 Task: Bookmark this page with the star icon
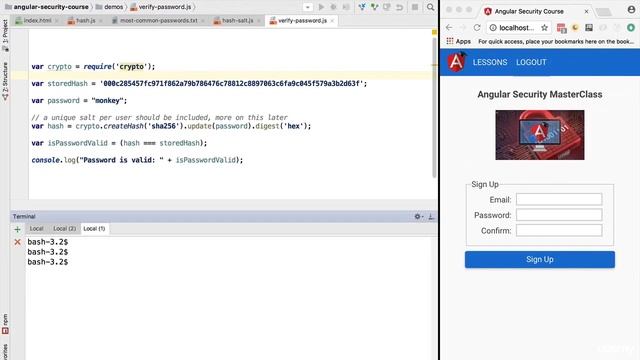[x=544, y=27]
